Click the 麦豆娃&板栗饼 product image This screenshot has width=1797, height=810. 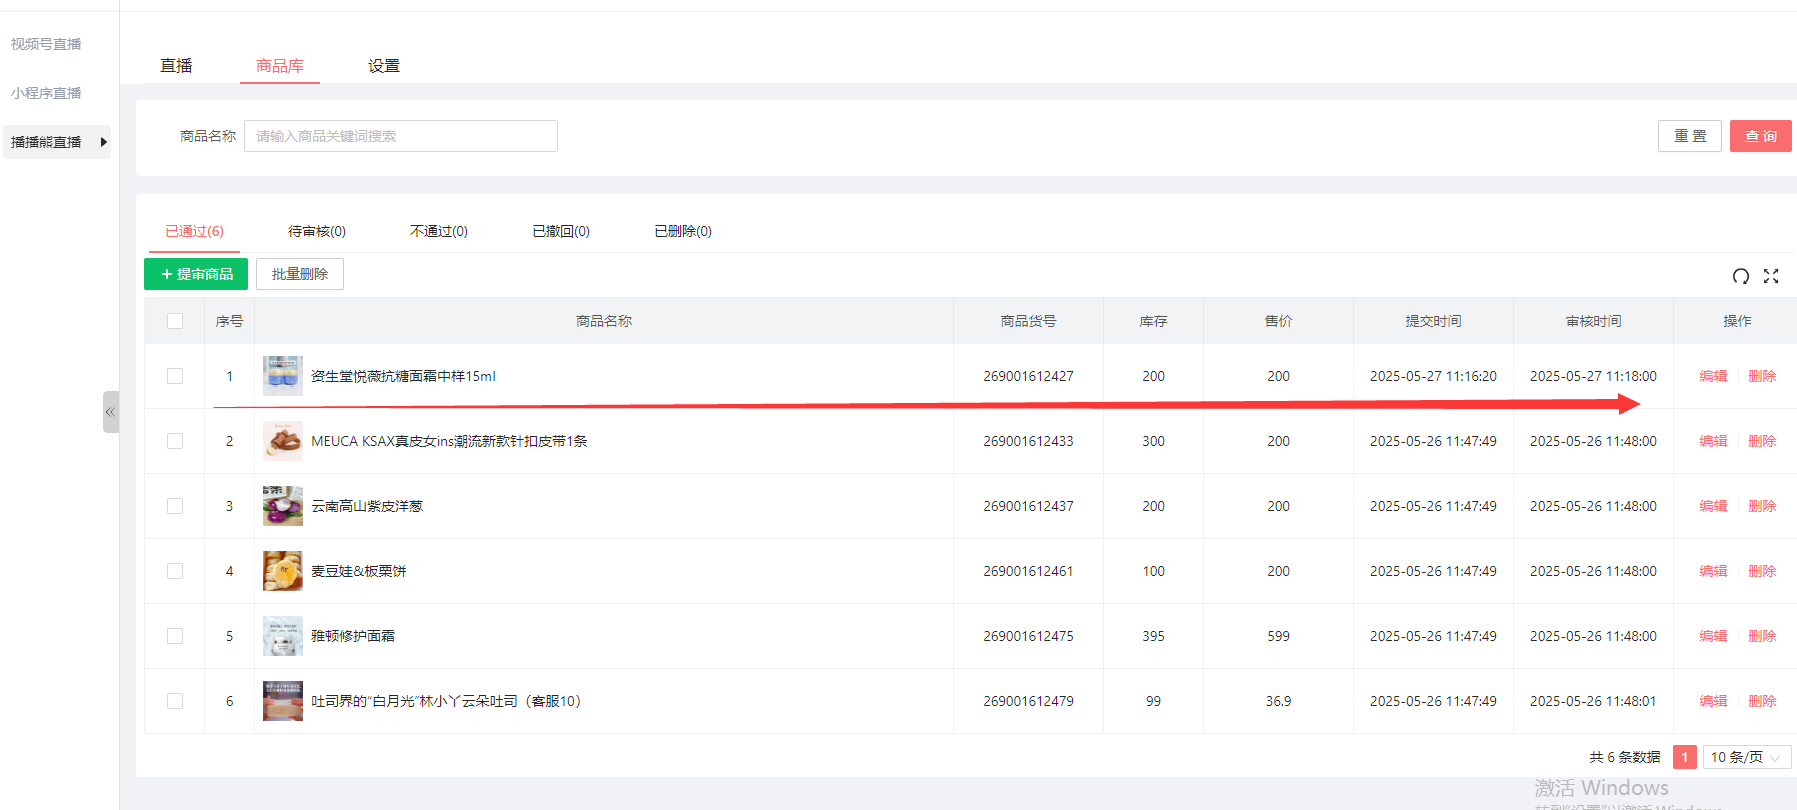283,571
